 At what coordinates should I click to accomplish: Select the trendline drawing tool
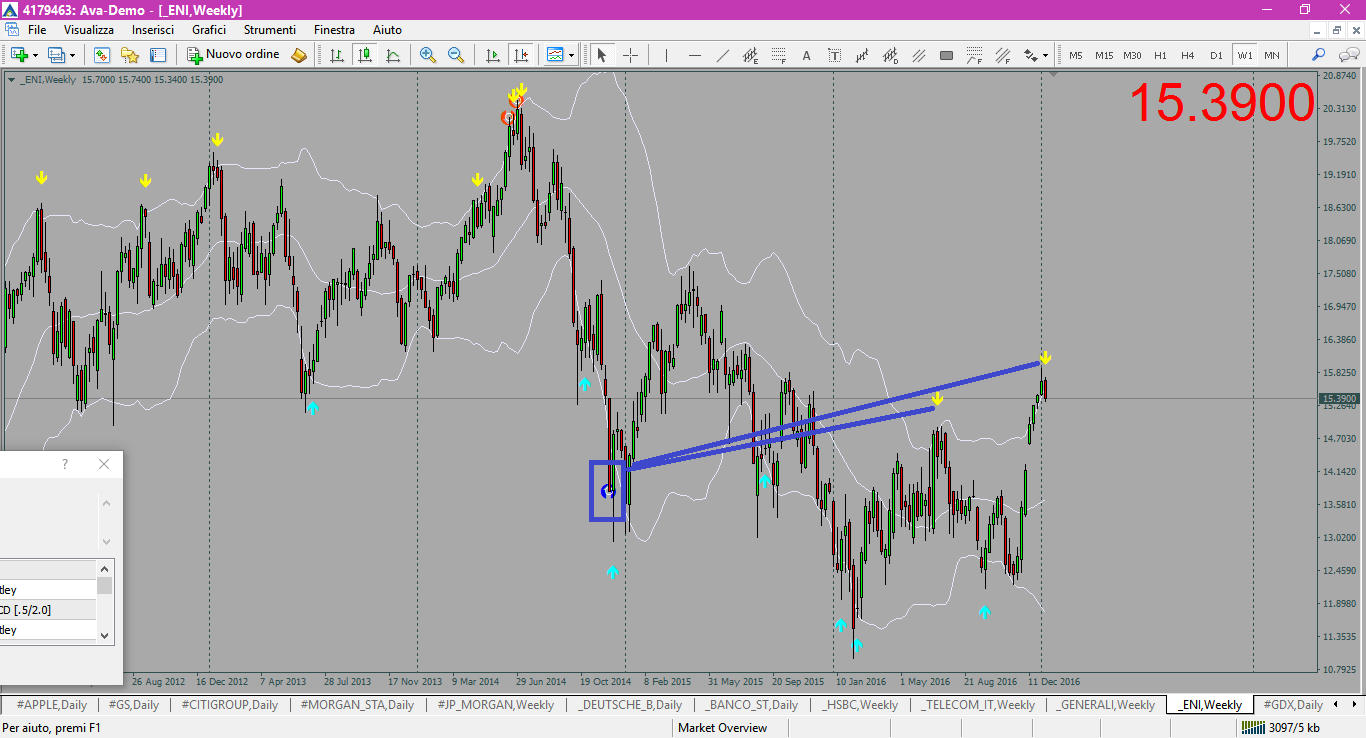(722, 55)
